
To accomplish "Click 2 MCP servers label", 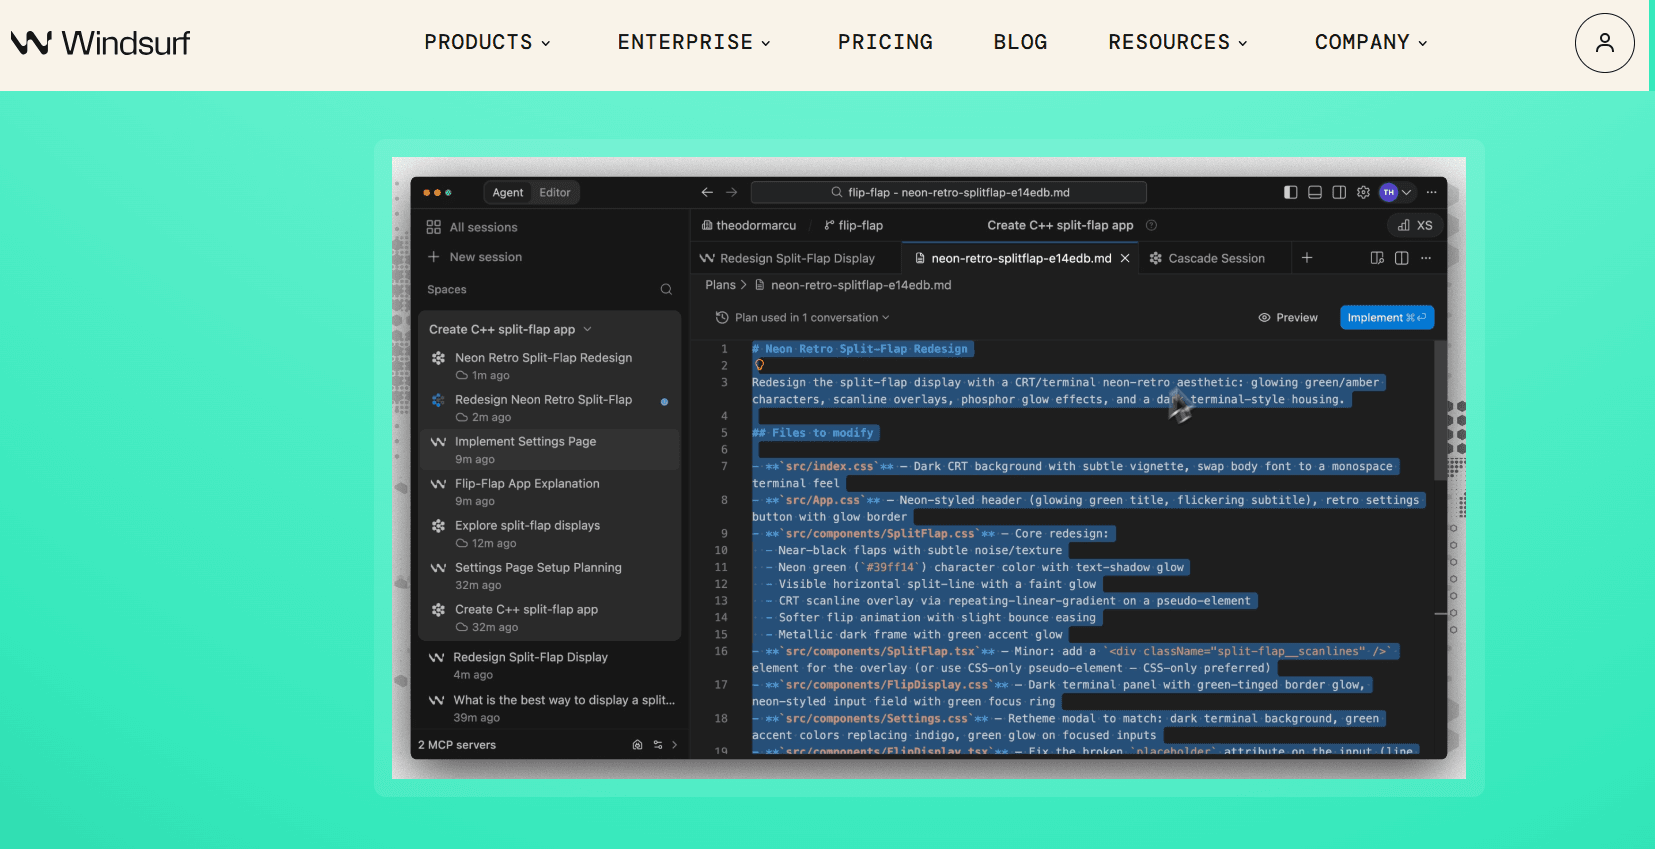I will pos(457,745).
